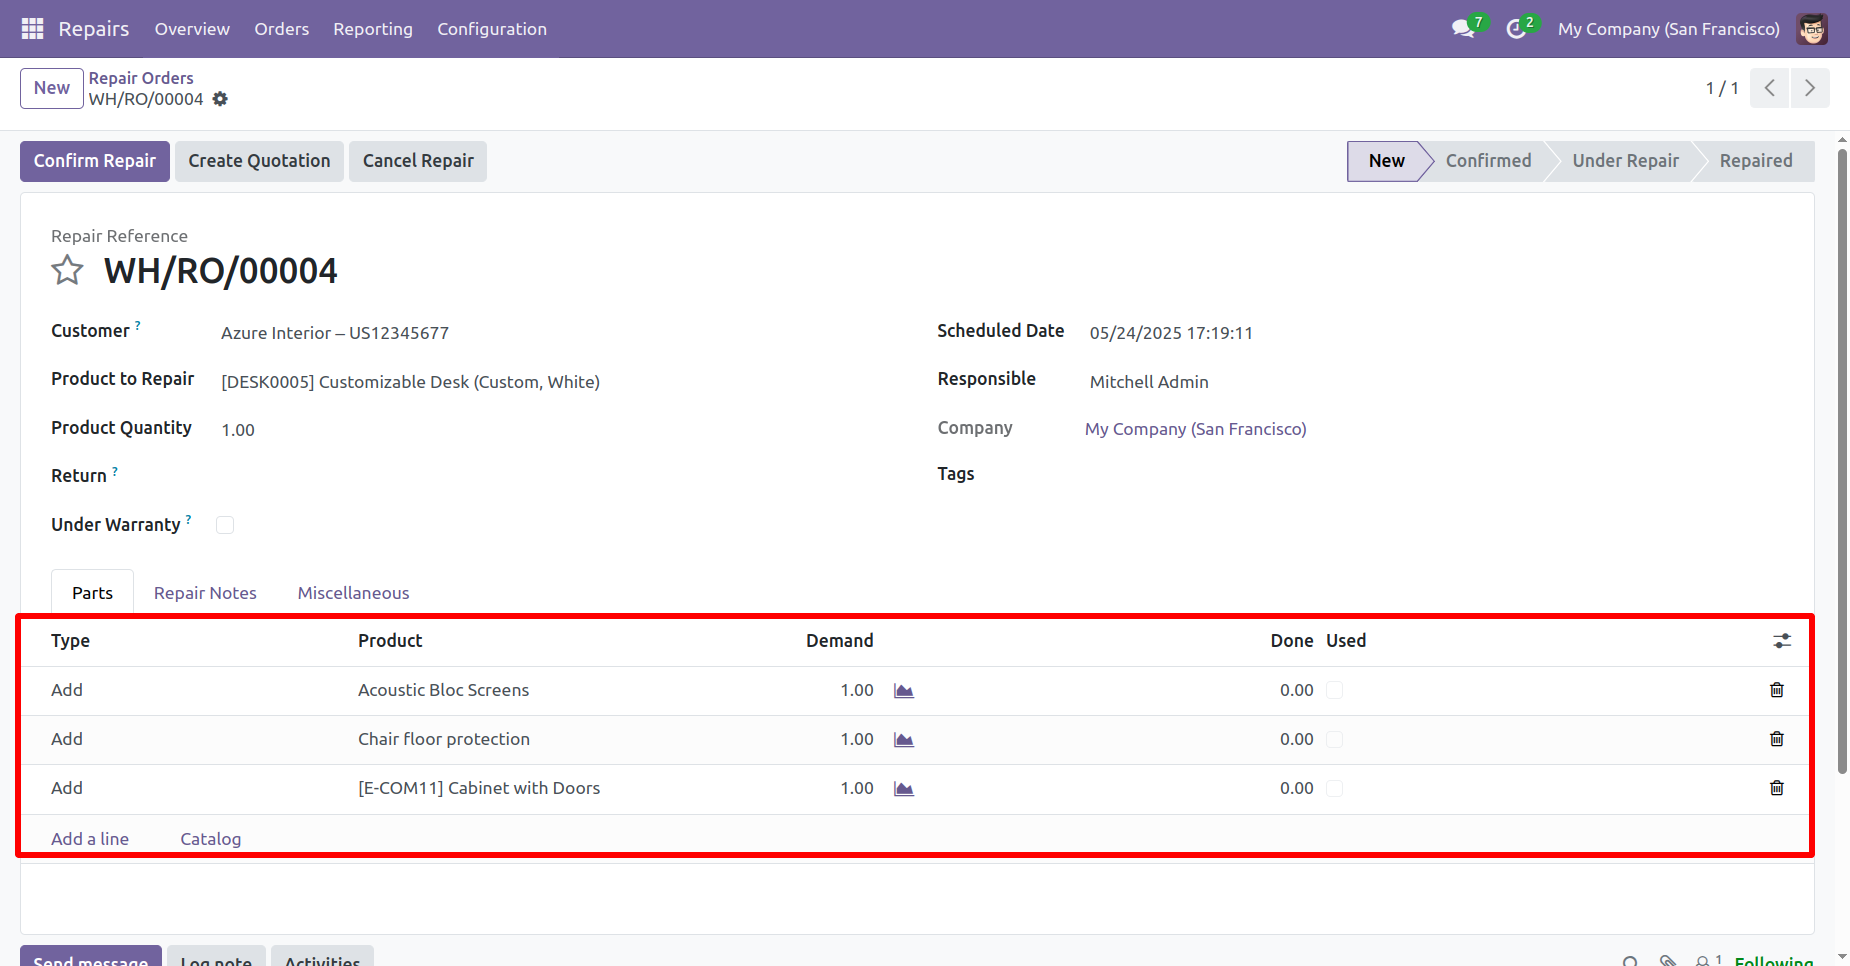Open forecast chart for Cabinet with Doors
The image size is (1850, 966).
[904, 789]
